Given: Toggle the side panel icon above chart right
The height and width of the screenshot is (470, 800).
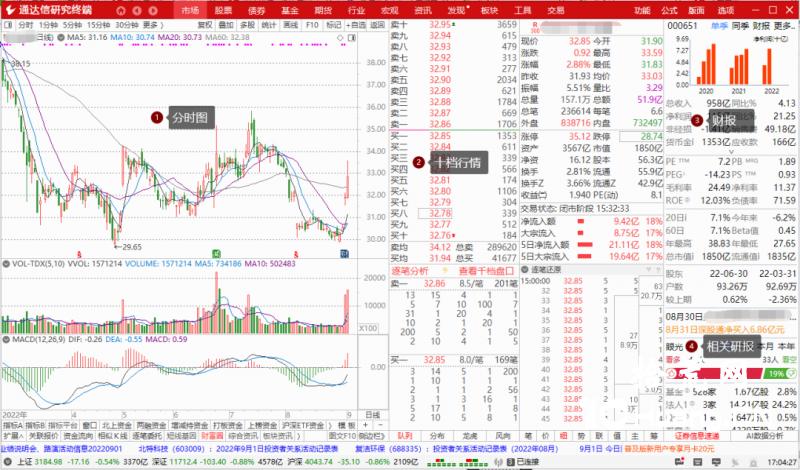Looking at the screenshot, I should [352, 38].
